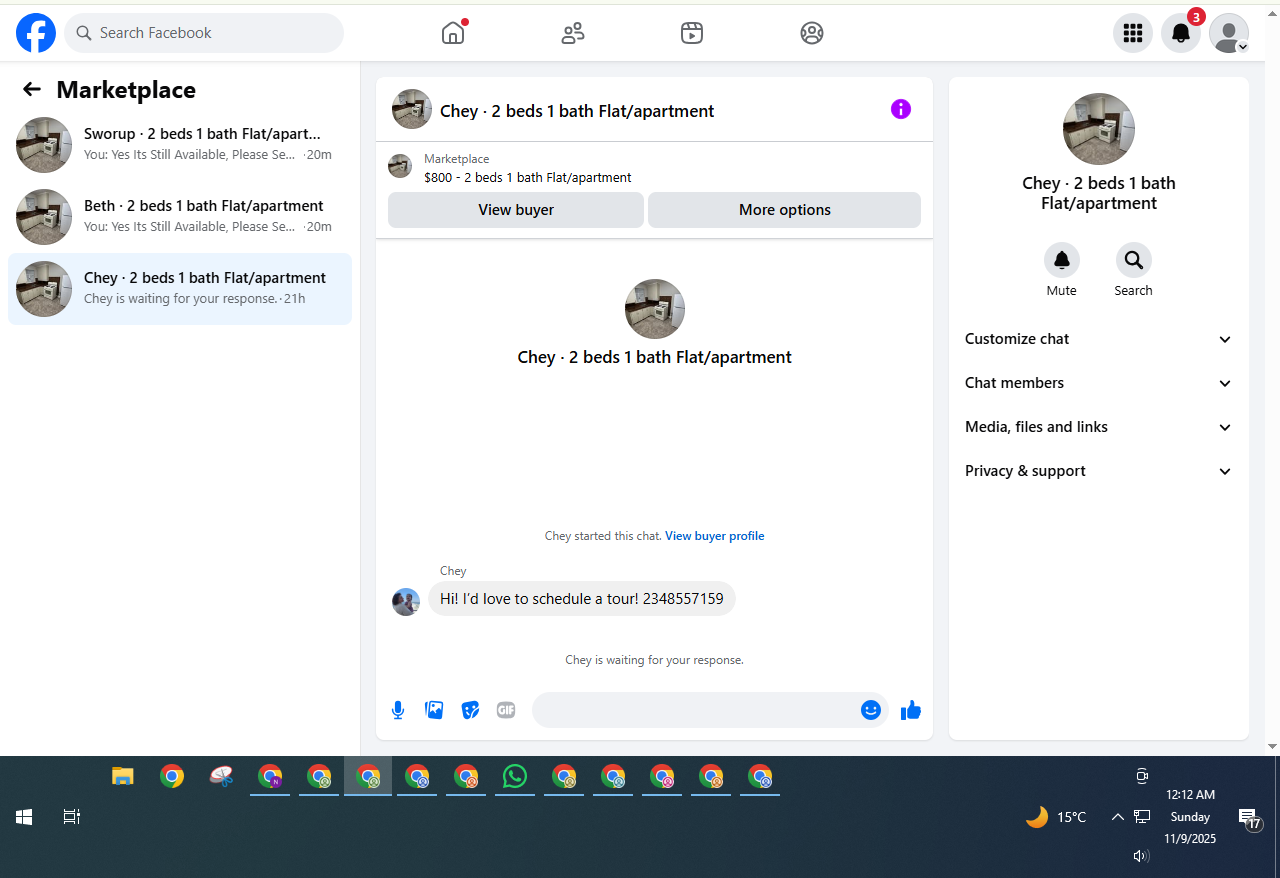
Task: Send a thumbs-up like
Action: pos(911,710)
